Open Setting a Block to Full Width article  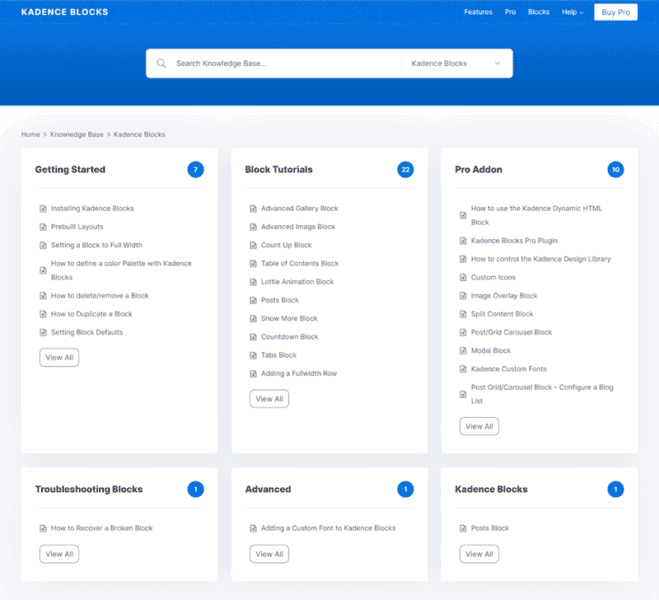[97, 245]
